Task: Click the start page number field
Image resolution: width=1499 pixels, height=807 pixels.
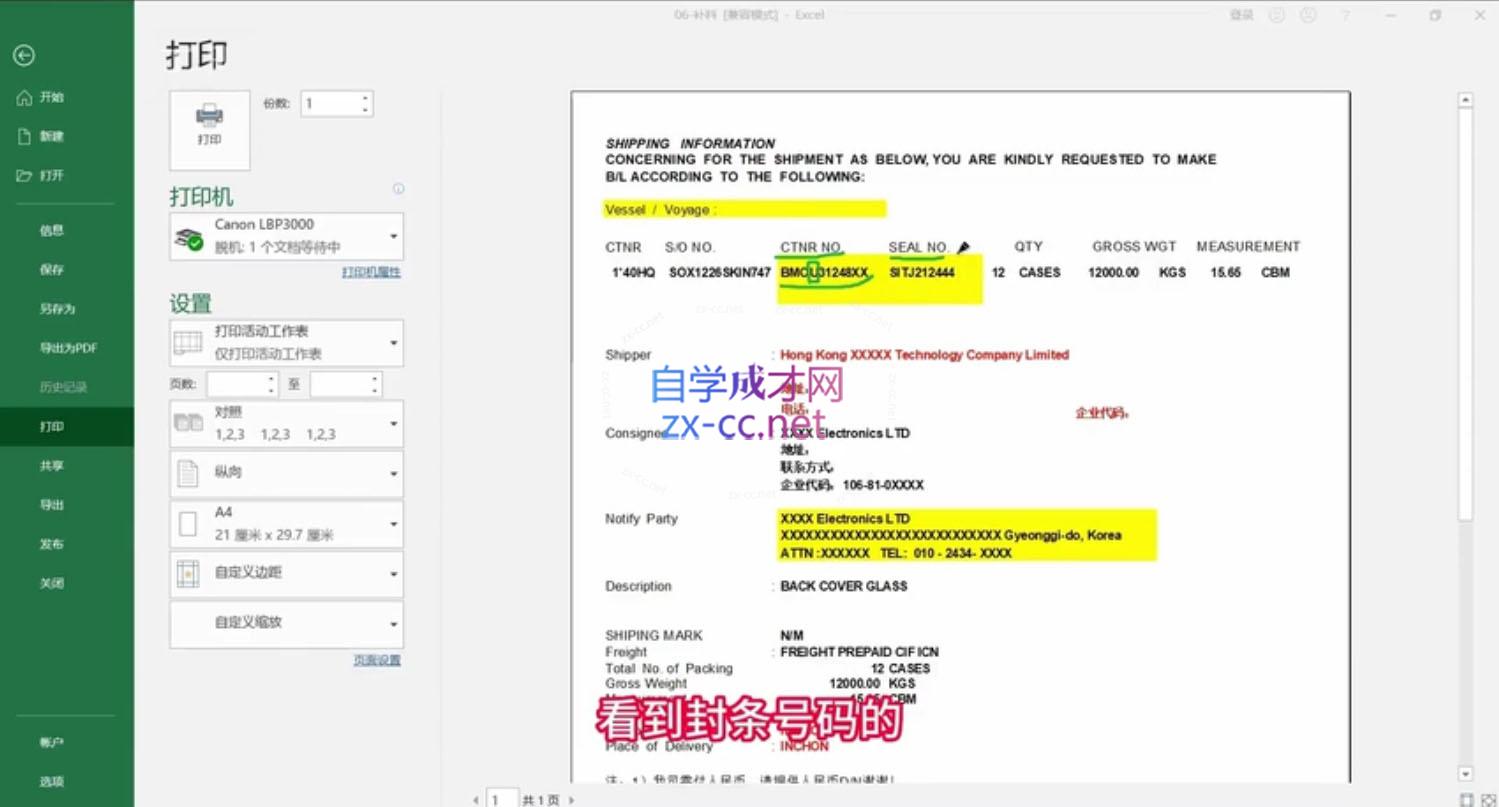Action: tap(236, 384)
